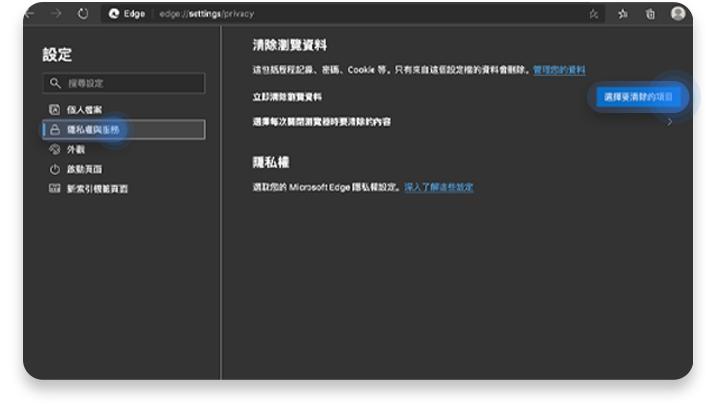
Task: Focus the 搜尋設定 search box
Action: [124, 83]
